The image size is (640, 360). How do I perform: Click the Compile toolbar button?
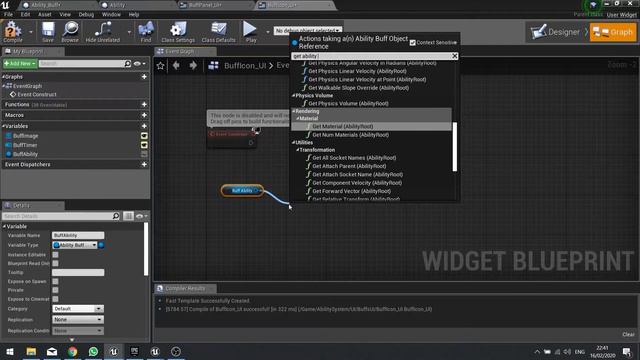pyautogui.click(x=13, y=32)
